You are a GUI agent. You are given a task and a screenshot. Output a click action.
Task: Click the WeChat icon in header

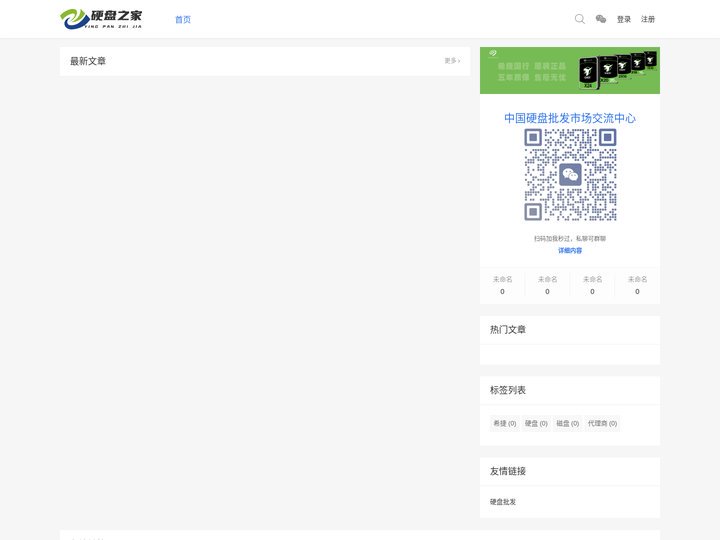click(601, 19)
